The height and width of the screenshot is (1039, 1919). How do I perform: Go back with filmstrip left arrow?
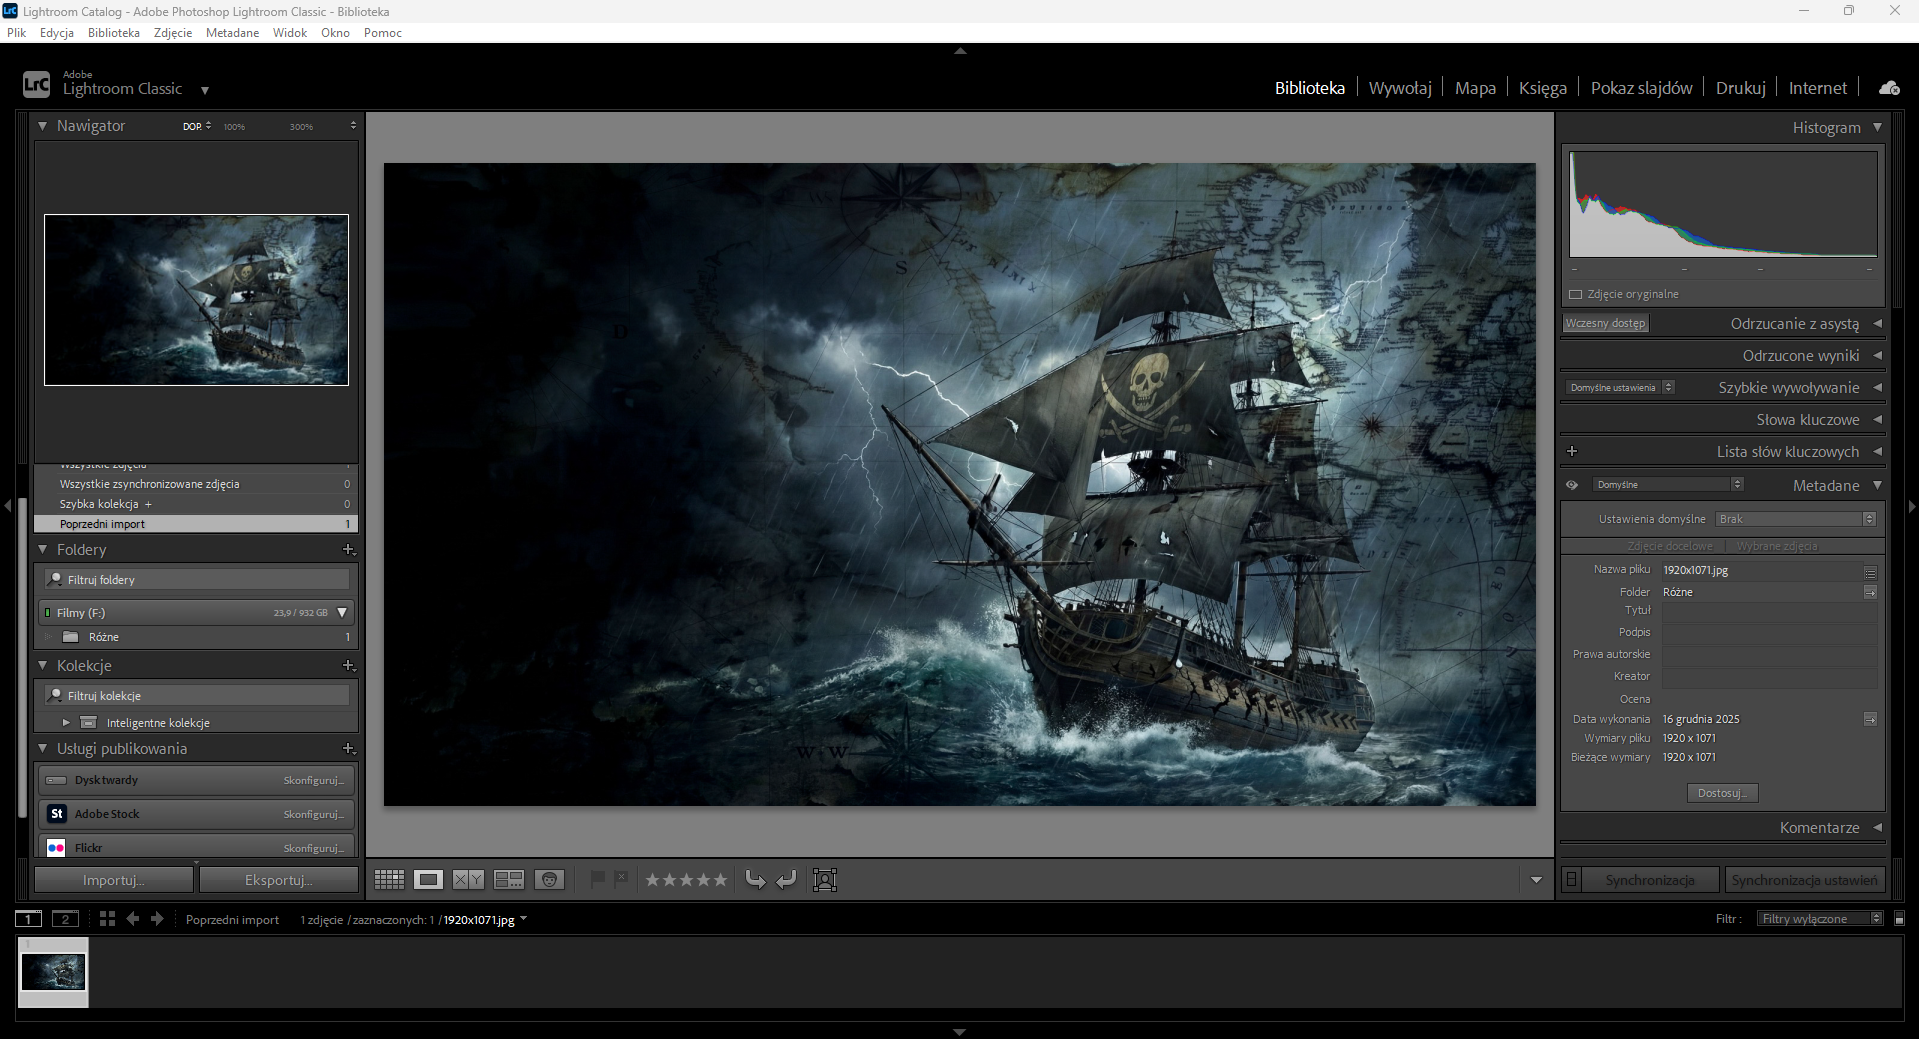133,919
